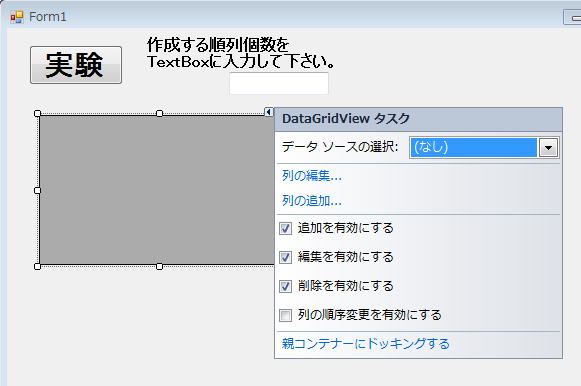This screenshot has height=386, width=581.
Task: Click the Form1 window icon
Action: (x=17, y=17)
